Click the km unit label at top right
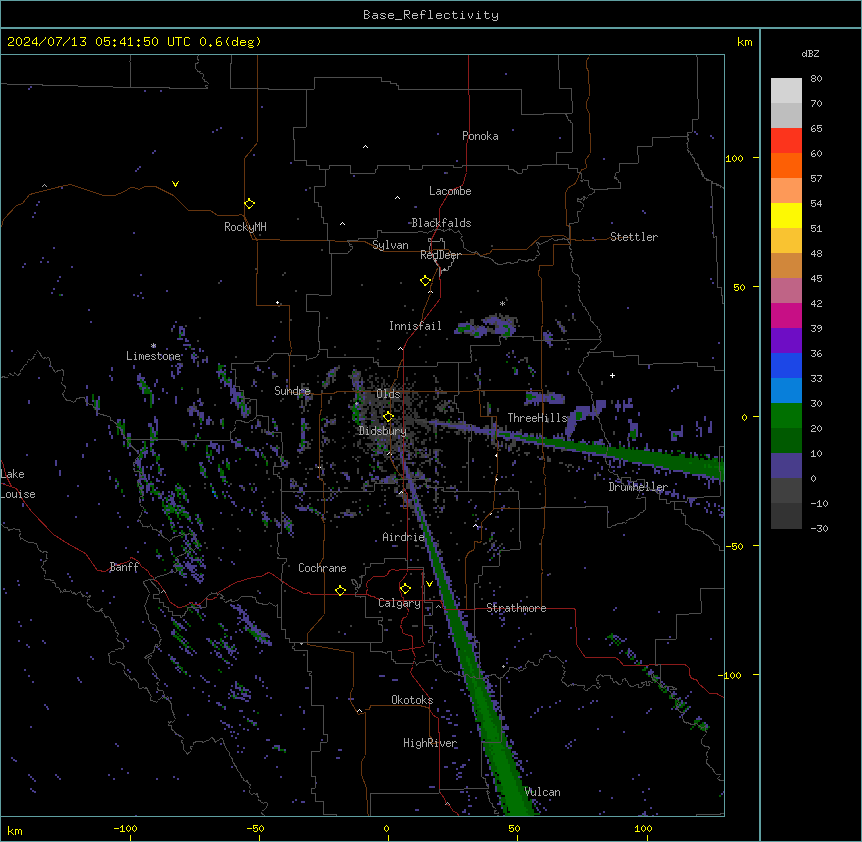The width and height of the screenshot is (862, 842). pos(745,42)
